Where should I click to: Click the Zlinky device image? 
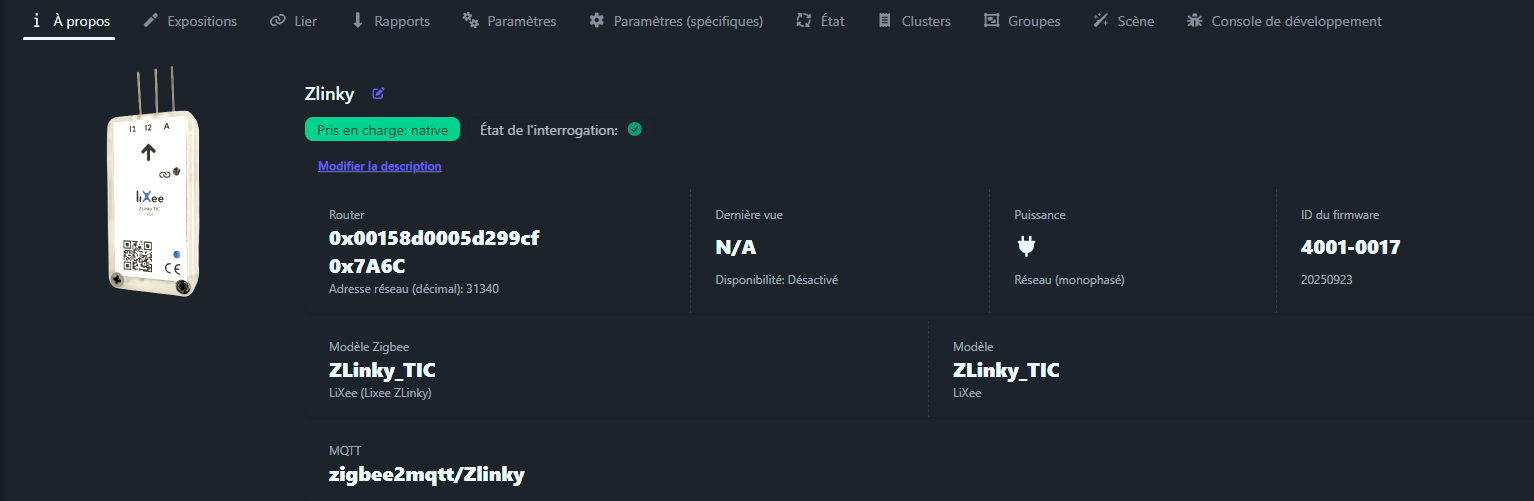pyautogui.click(x=154, y=185)
